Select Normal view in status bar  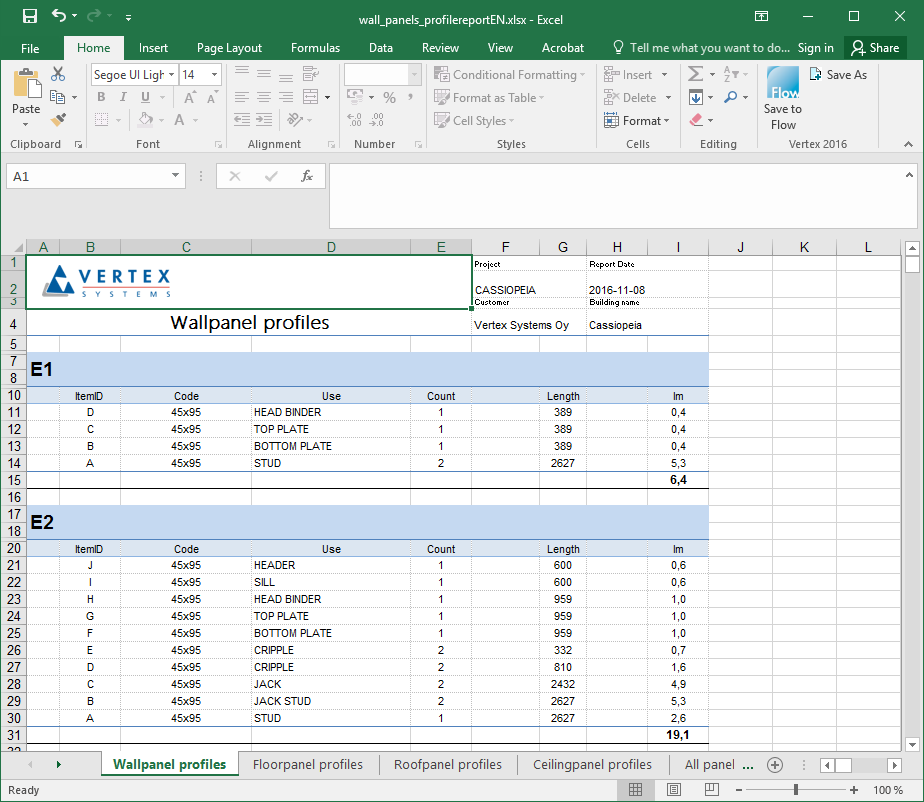coord(635,790)
